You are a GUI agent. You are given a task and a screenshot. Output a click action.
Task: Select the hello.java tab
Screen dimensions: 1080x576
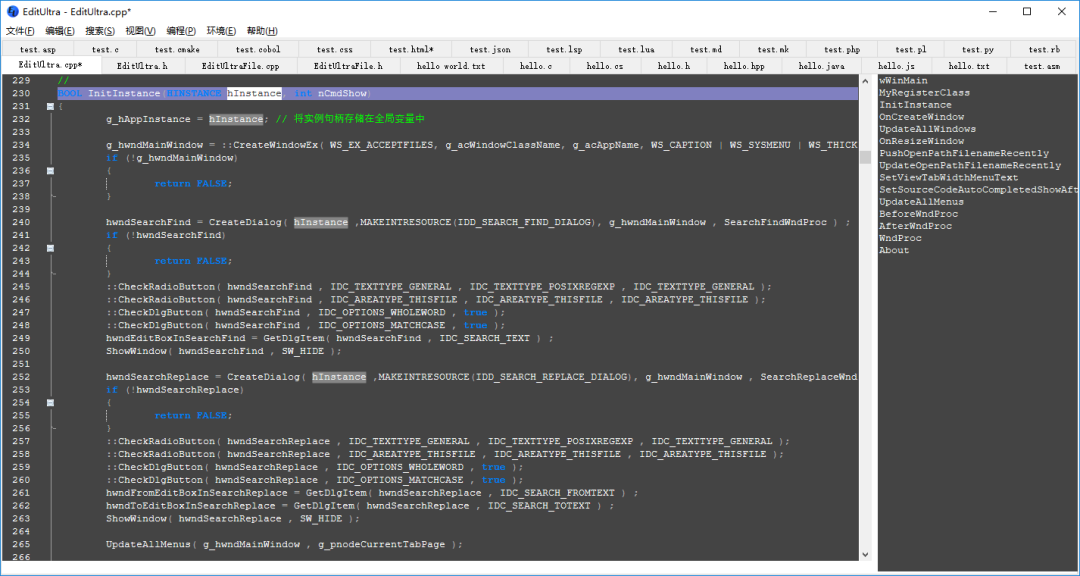click(822, 66)
